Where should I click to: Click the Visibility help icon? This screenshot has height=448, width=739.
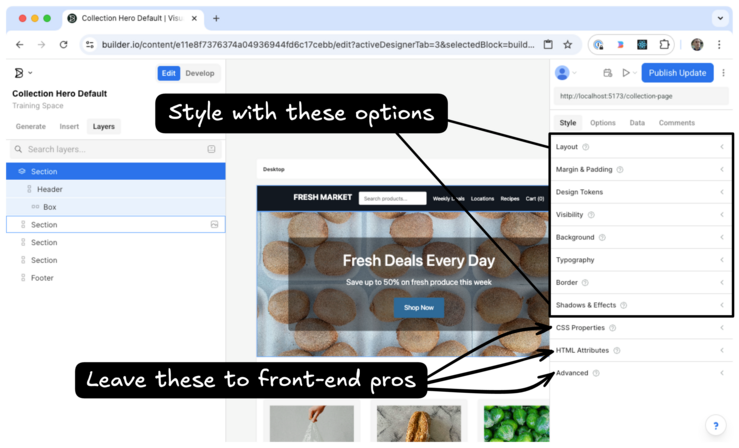[x=591, y=215]
